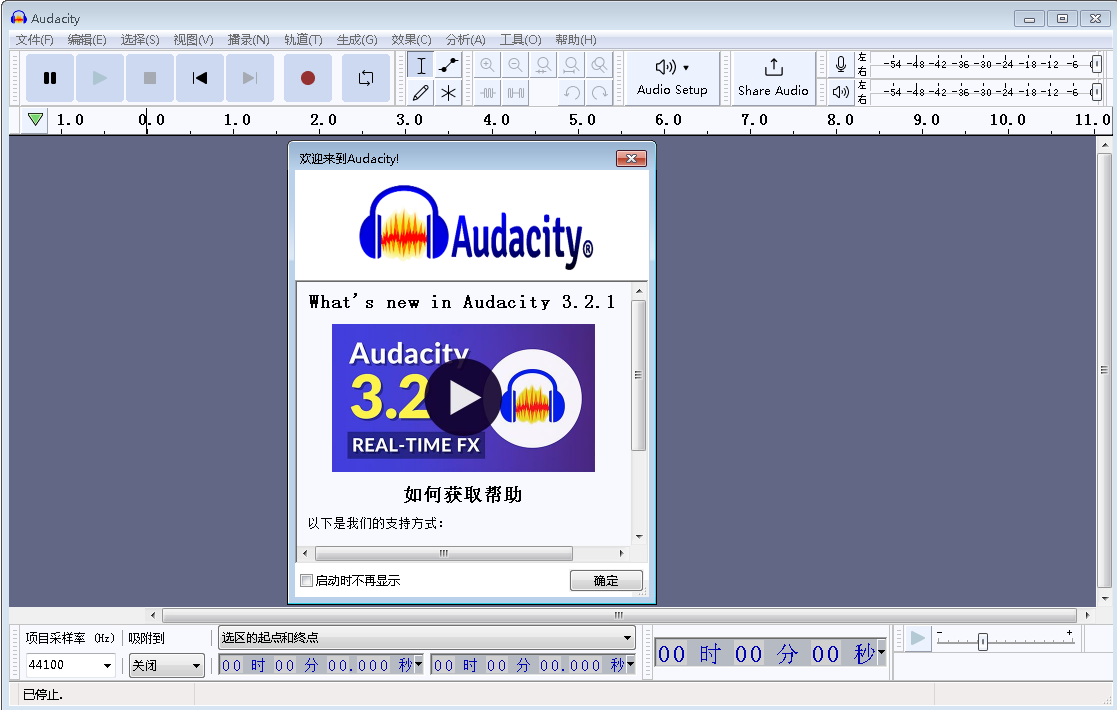Image resolution: width=1117 pixels, height=710 pixels.
Task: Click the main window vertical scrollbar
Action: coord(1105,370)
